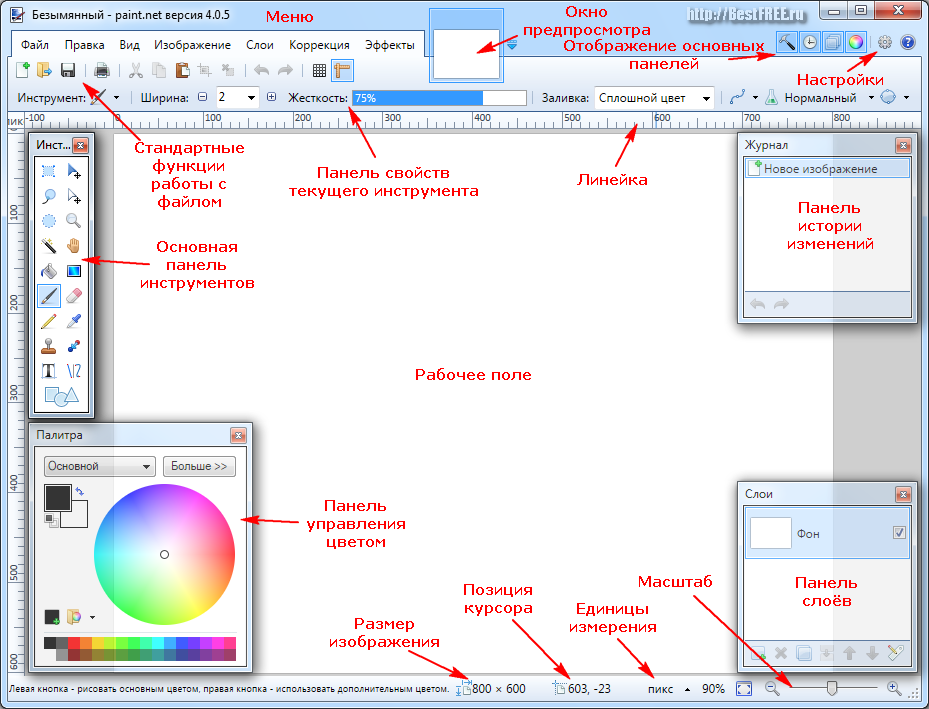Select the Rectangle Select tool
Viewport: 929px width, 709px height.
(x=49, y=171)
